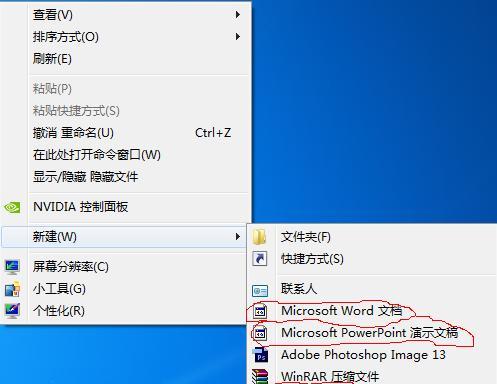
Task: Click the gadgets icon beside 小工具
Action: [12, 289]
